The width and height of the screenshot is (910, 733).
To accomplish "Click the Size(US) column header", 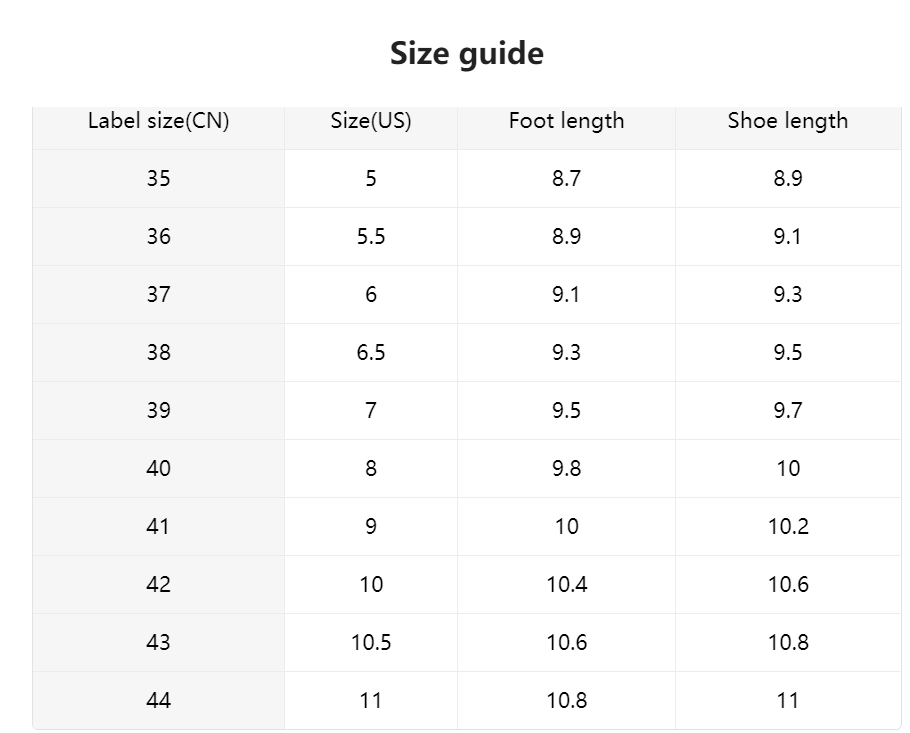I will [371, 121].
